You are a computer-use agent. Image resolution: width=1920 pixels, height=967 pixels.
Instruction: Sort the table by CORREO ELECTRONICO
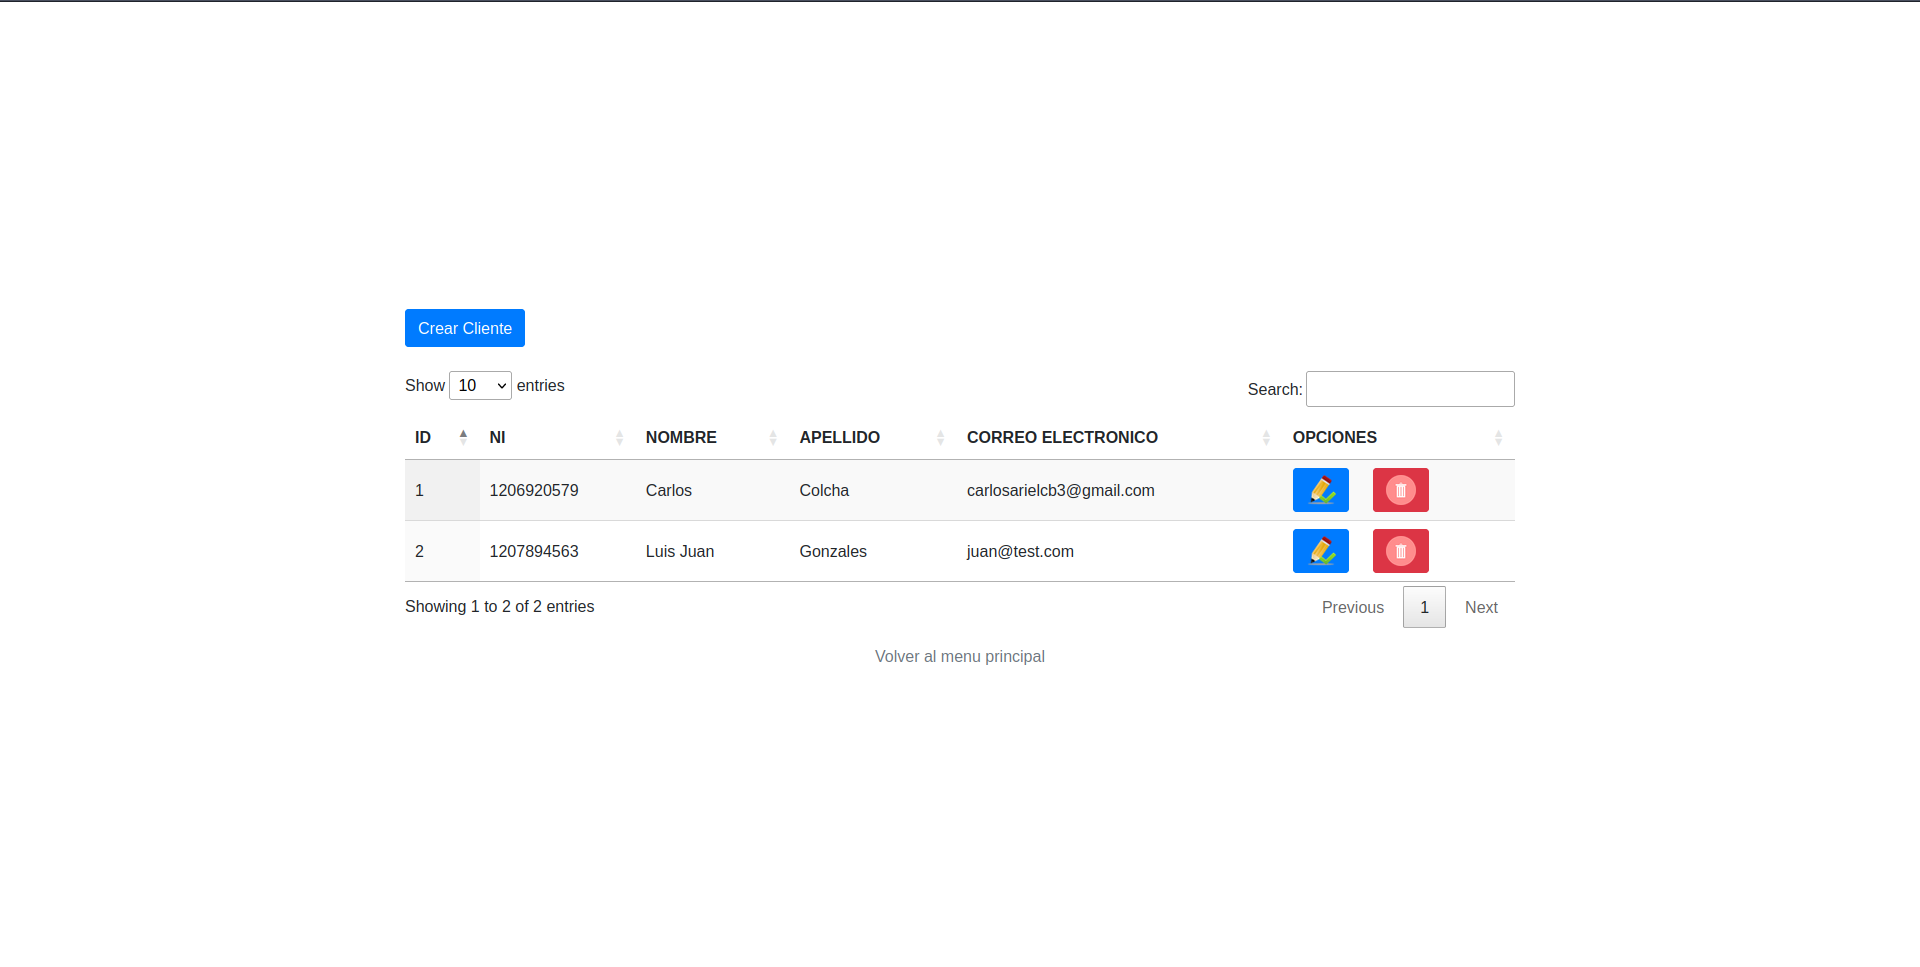click(1265, 437)
